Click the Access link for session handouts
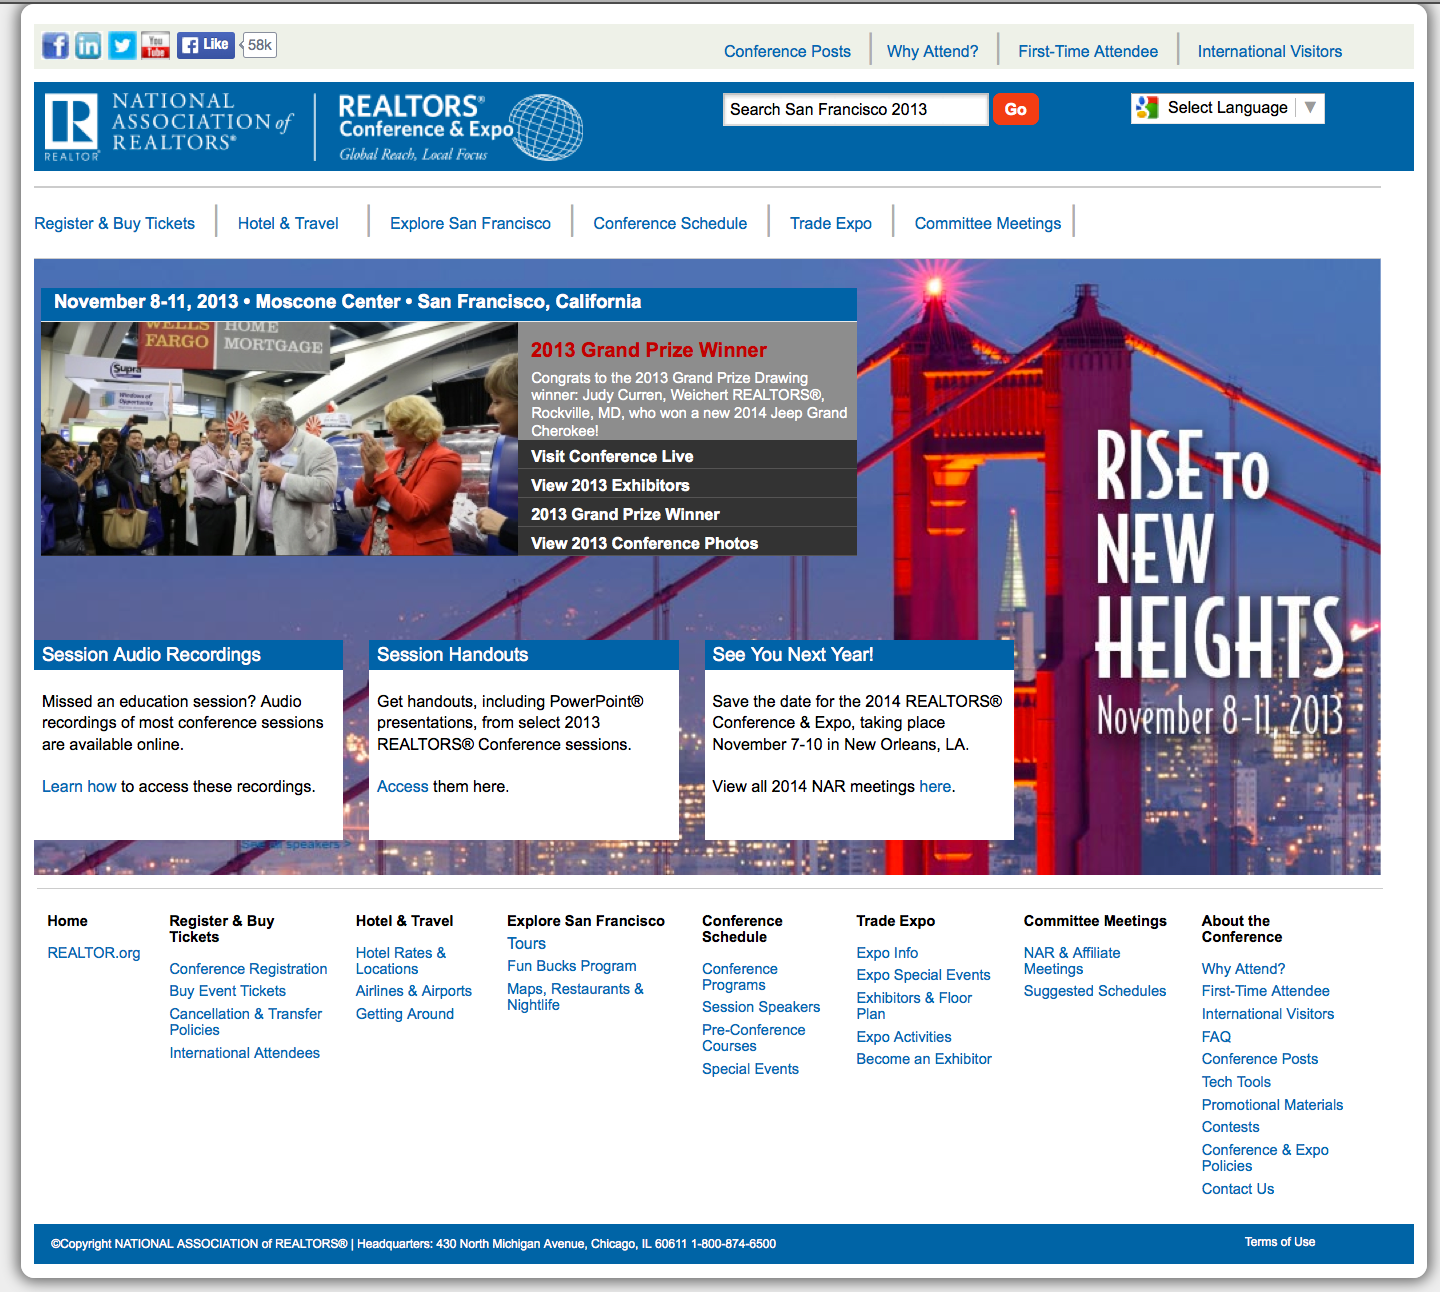Screen dimensions: 1440x1292 tap(402, 786)
